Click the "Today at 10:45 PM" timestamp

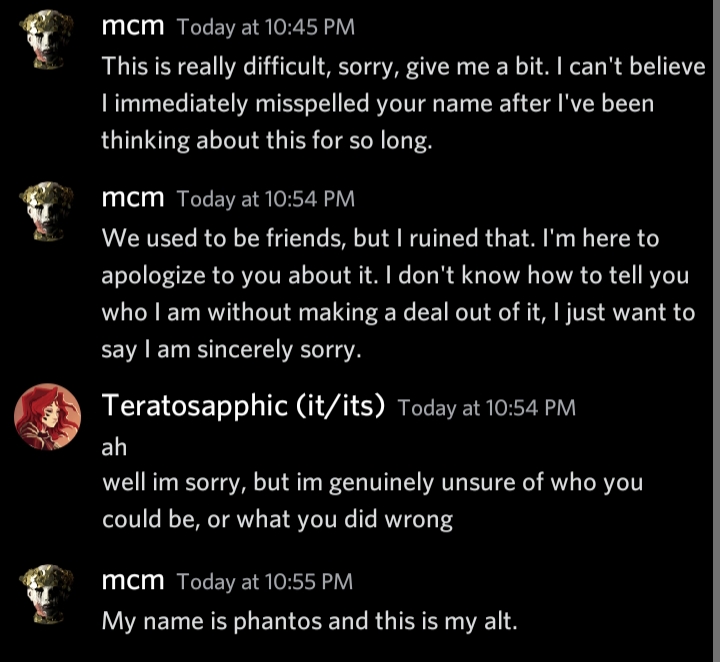point(265,28)
